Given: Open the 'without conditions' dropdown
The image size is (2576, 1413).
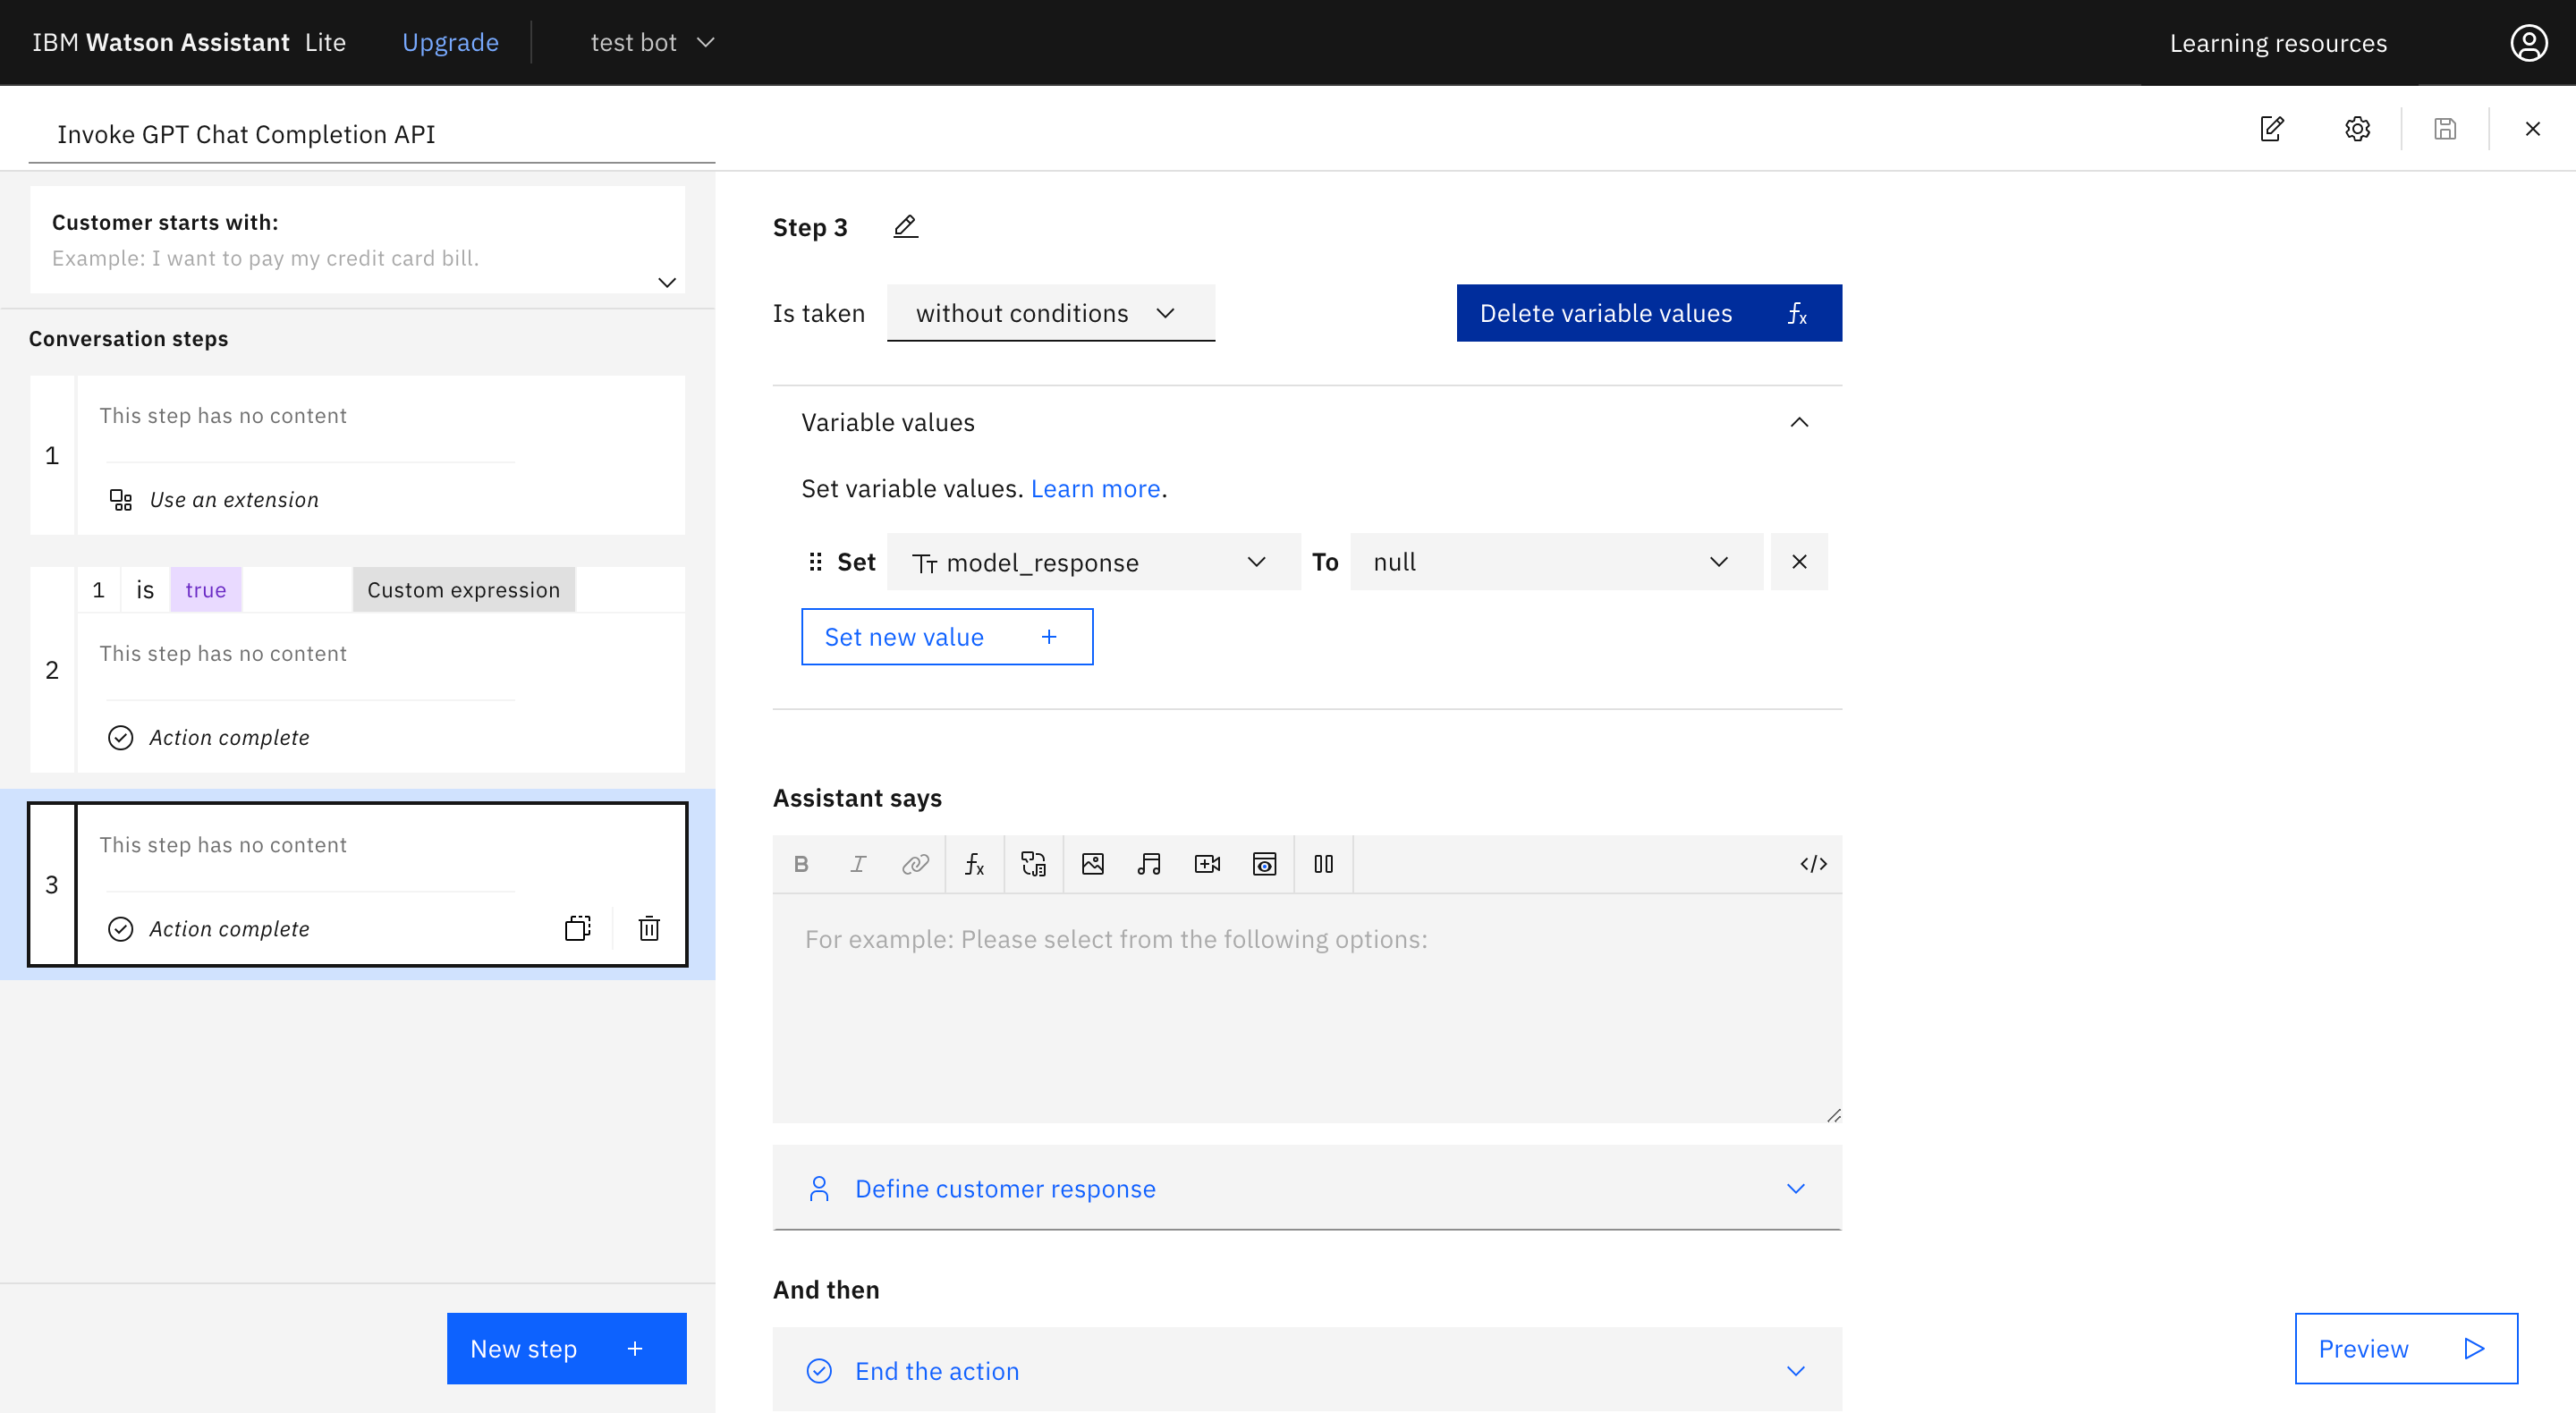Looking at the screenshot, I should click(x=1050, y=313).
